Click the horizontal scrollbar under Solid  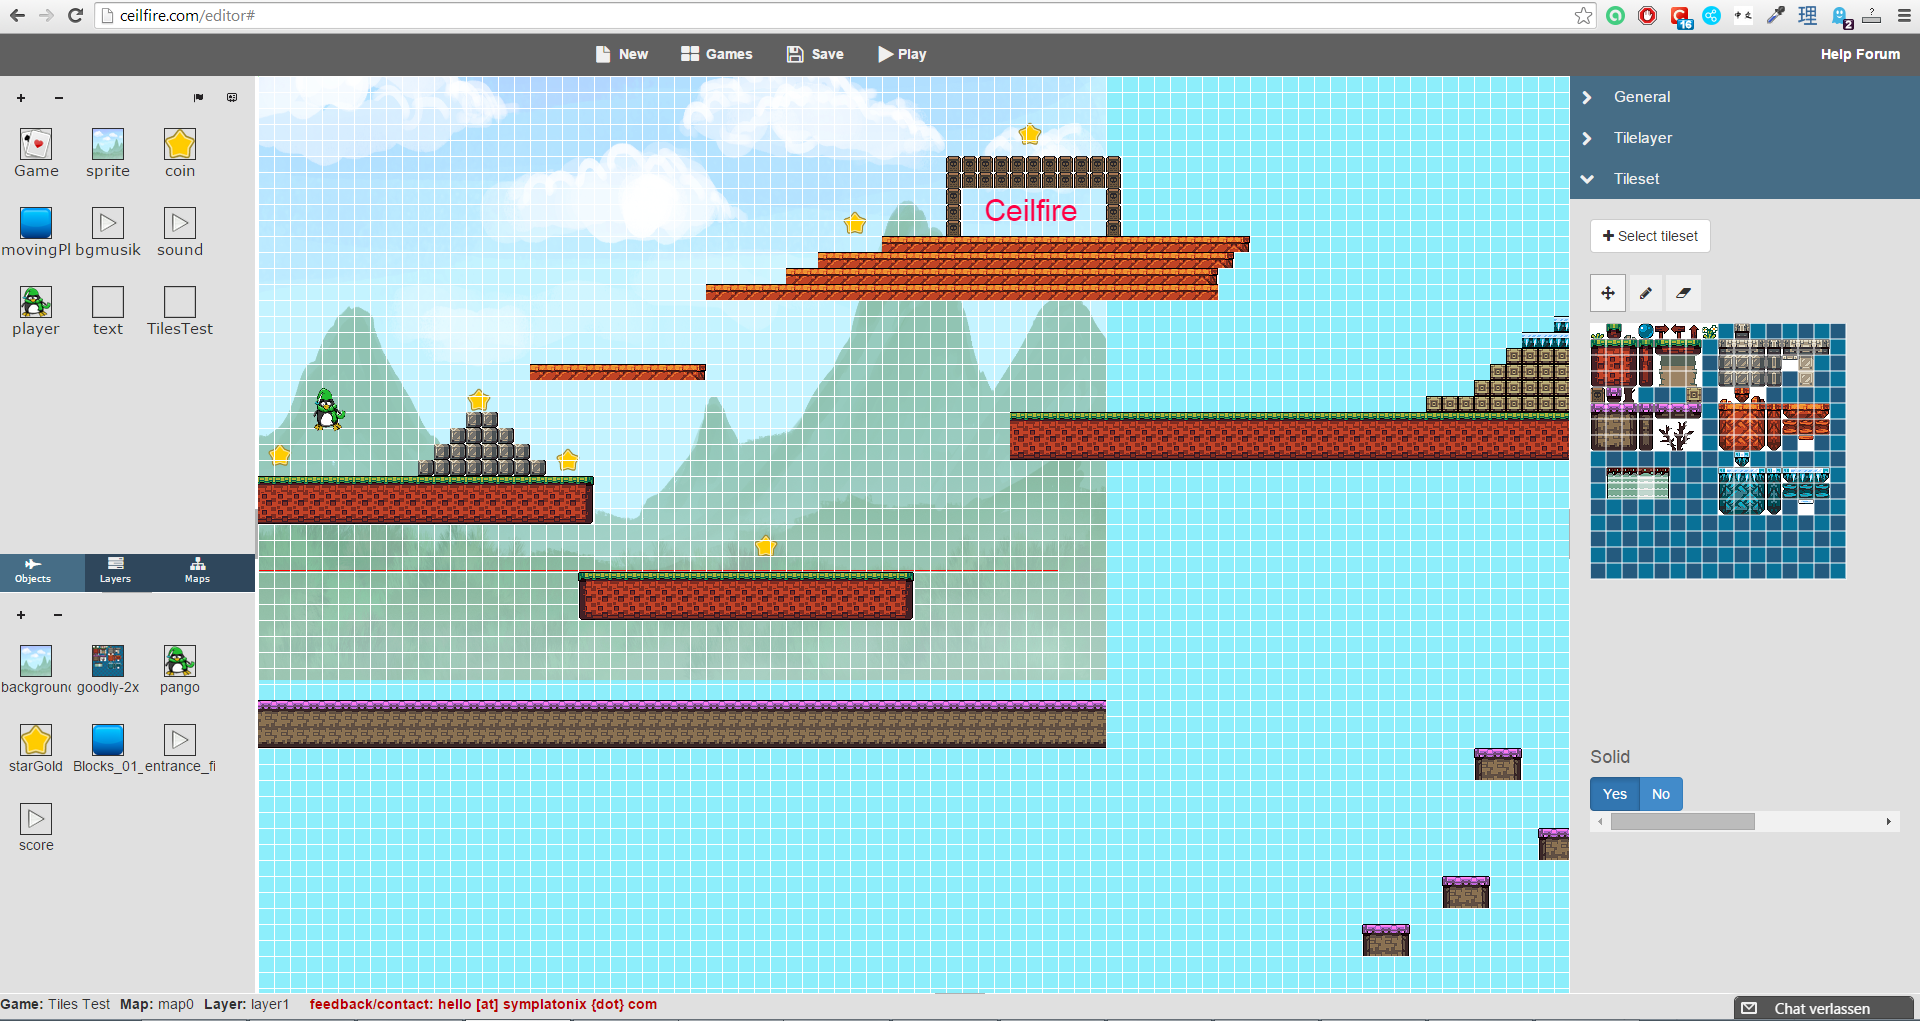(1682, 821)
